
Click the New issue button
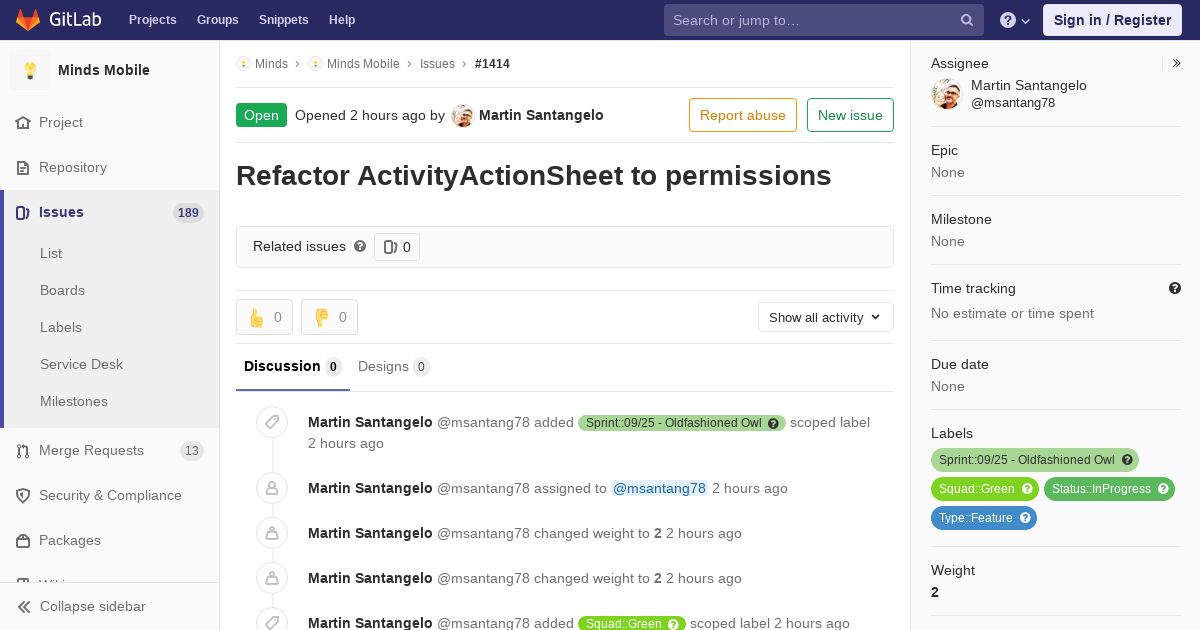coord(850,115)
